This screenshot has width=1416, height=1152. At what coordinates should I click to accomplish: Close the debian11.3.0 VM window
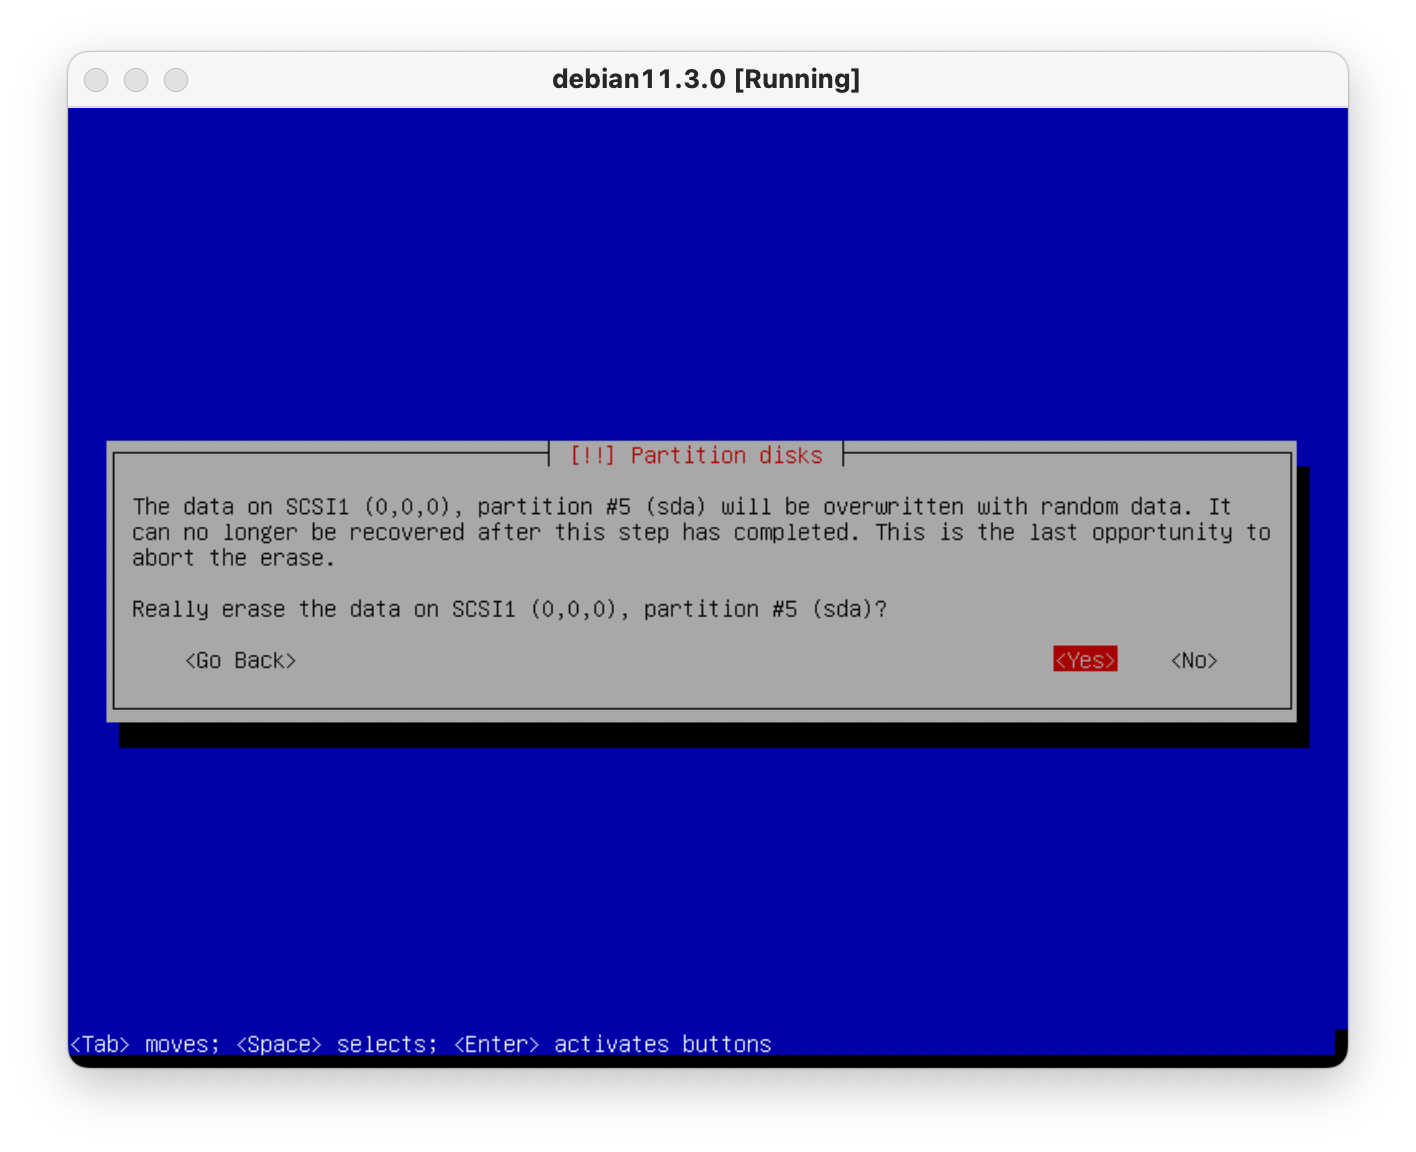point(96,80)
